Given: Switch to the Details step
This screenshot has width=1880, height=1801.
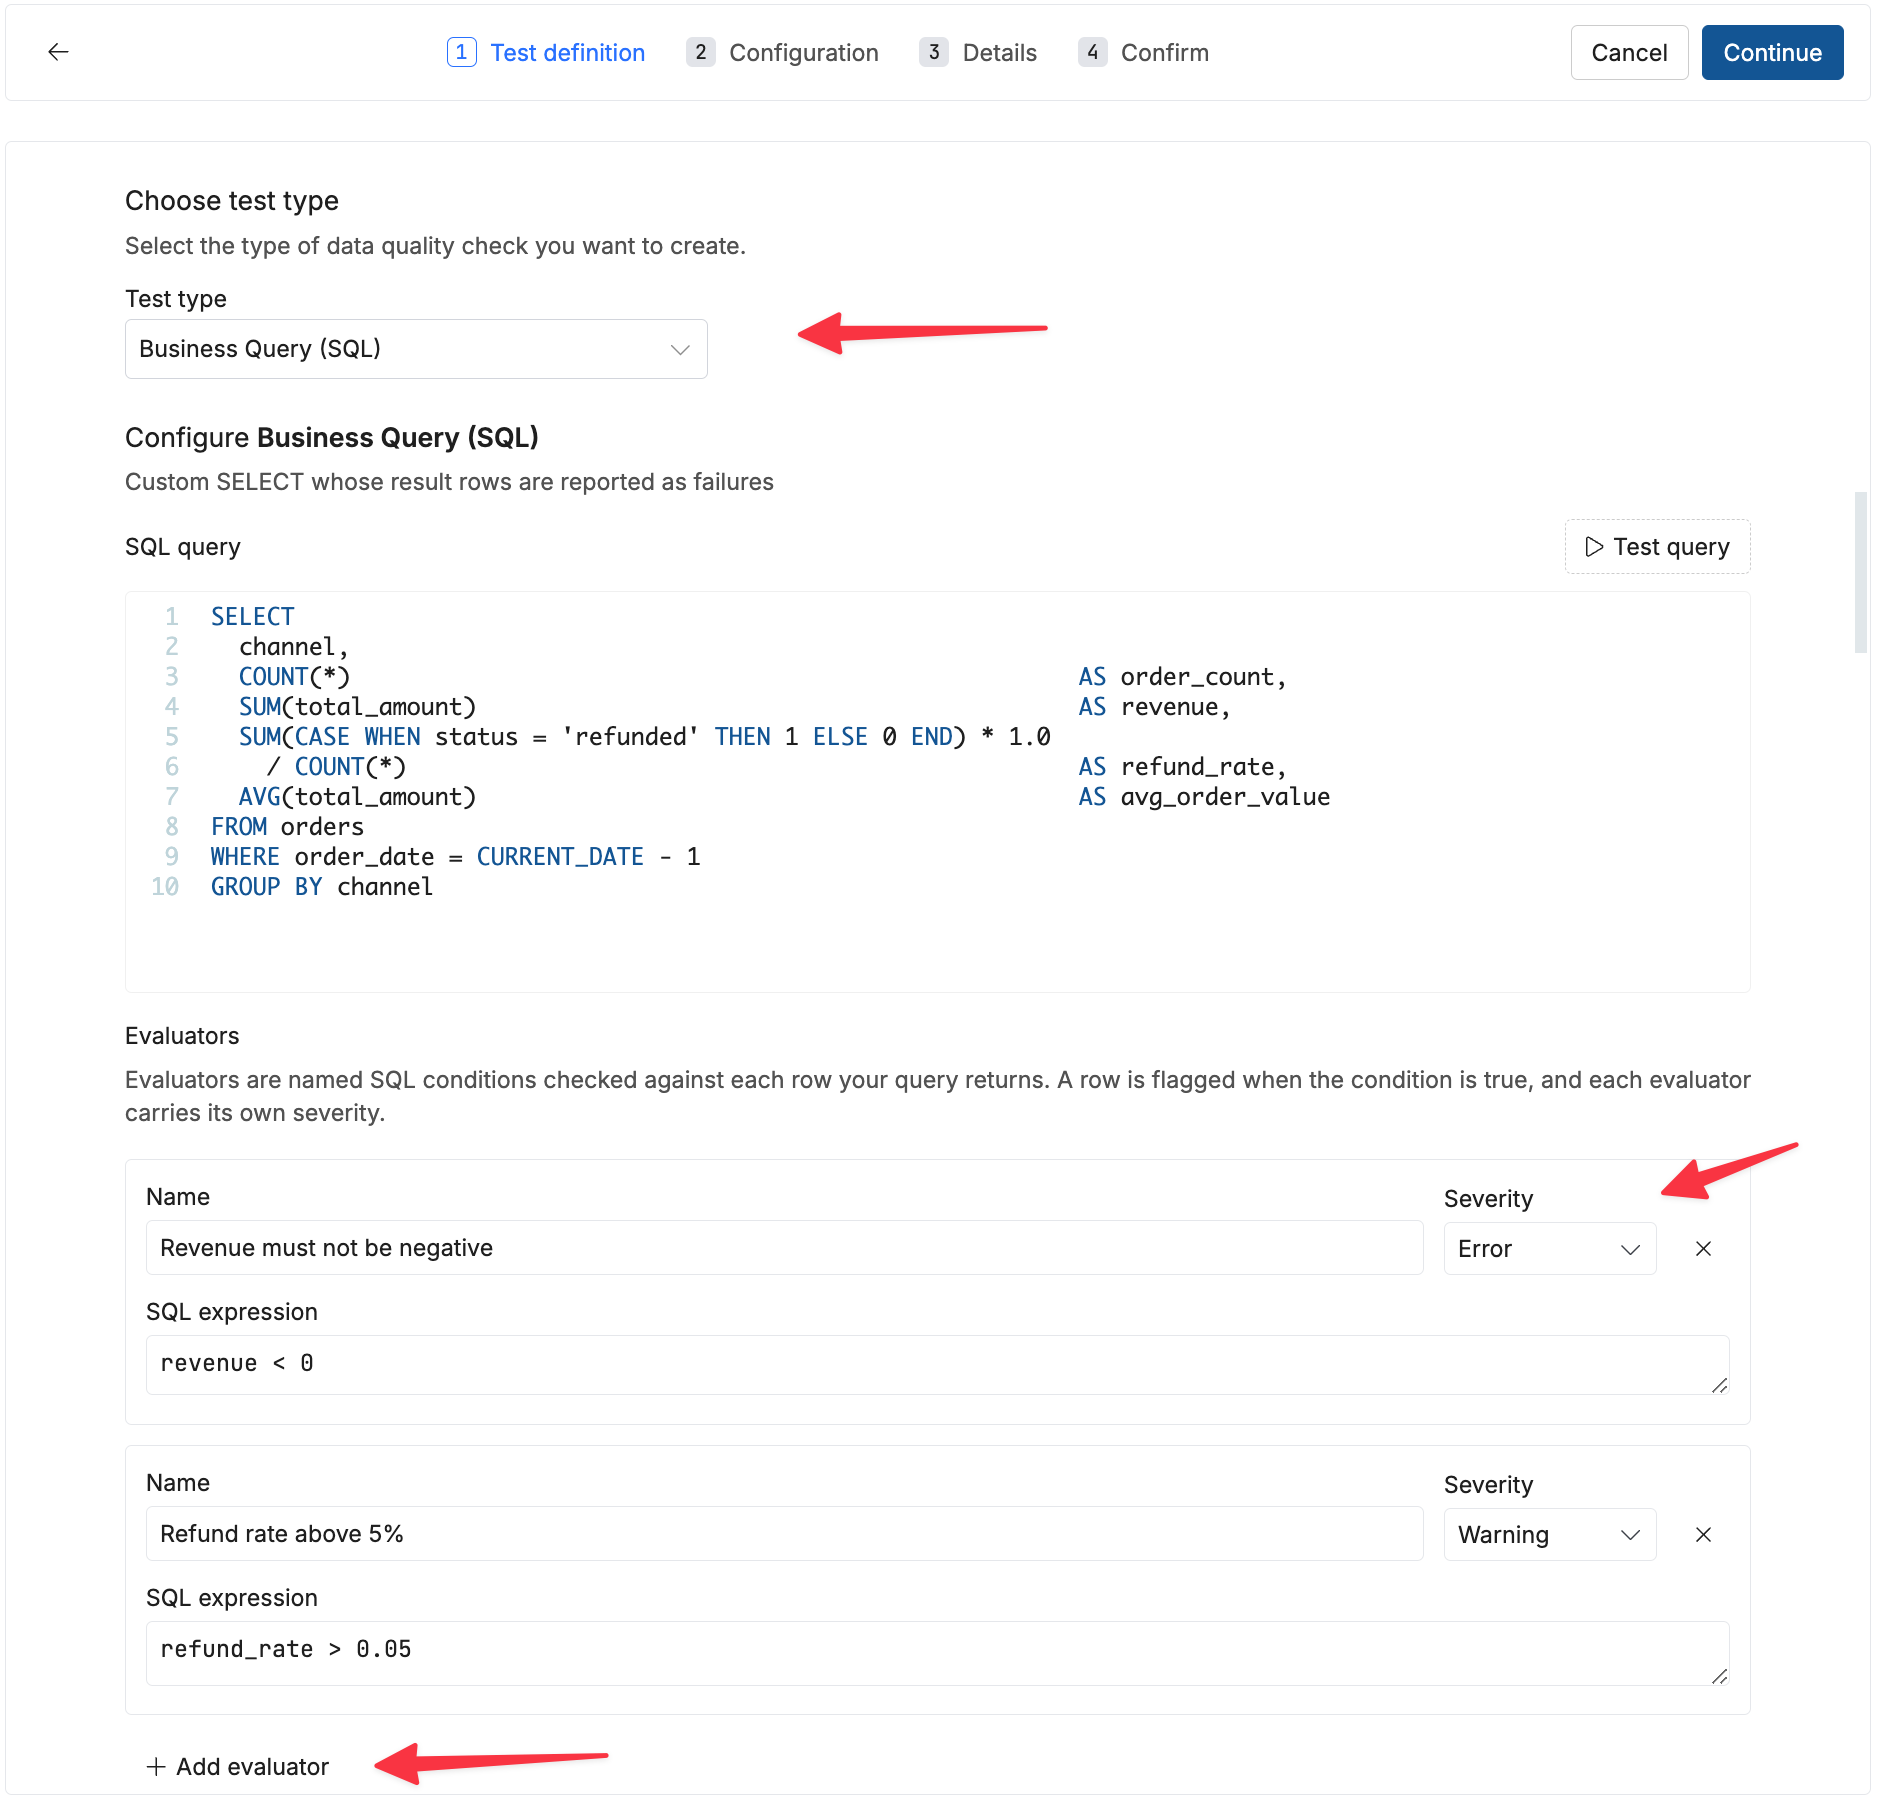Looking at the screenshot, I should (x=978, y=52).
